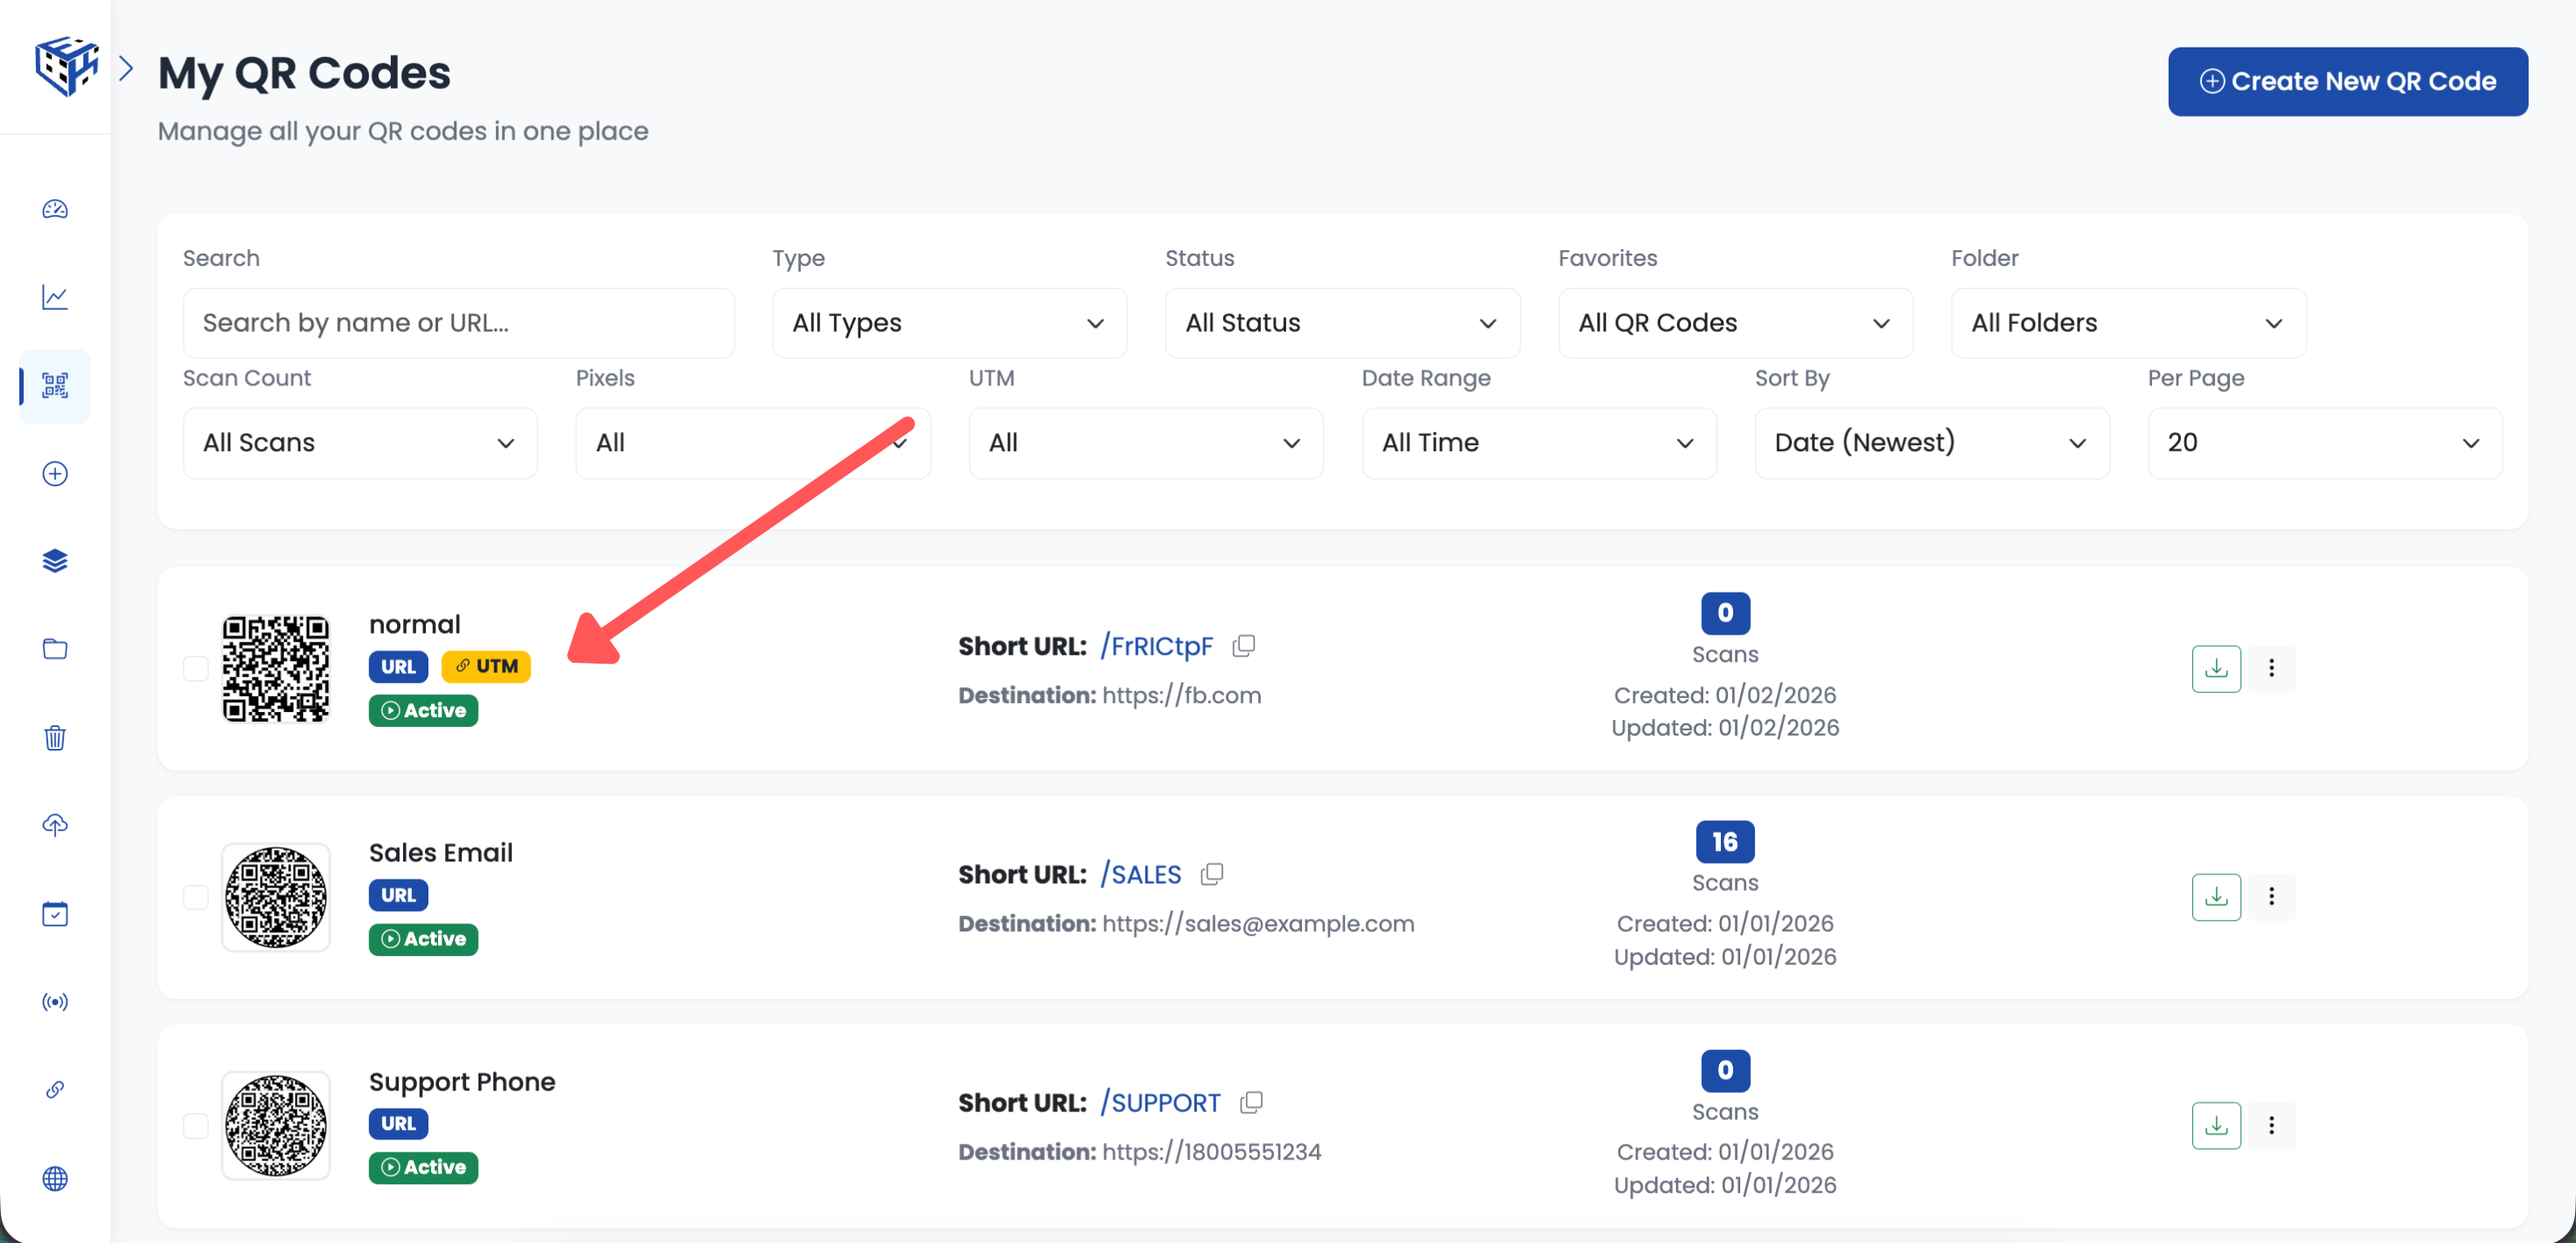Open the dashboard gauge icon in sidebar
The width and height of the screenshot is (2576, 1243).
tap(55, 209)
